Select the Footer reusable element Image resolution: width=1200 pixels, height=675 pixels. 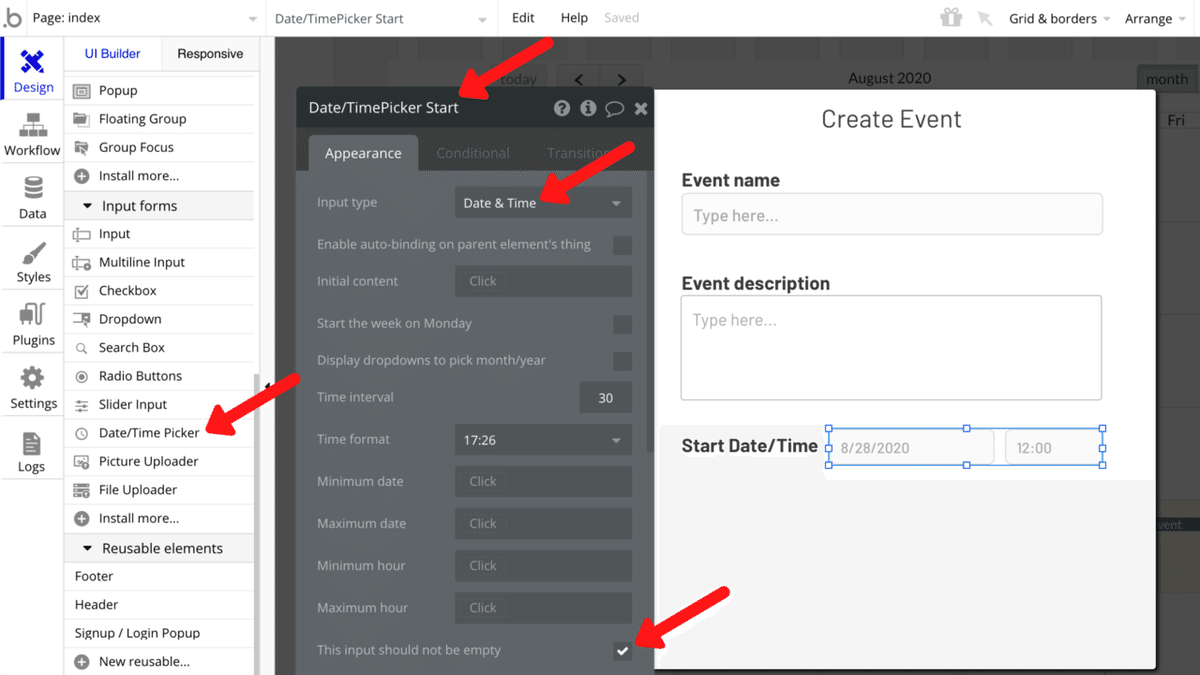[159, 577]
